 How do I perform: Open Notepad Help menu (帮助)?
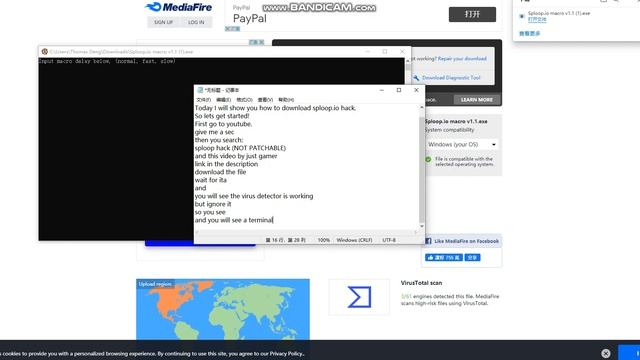coord(286,100)
